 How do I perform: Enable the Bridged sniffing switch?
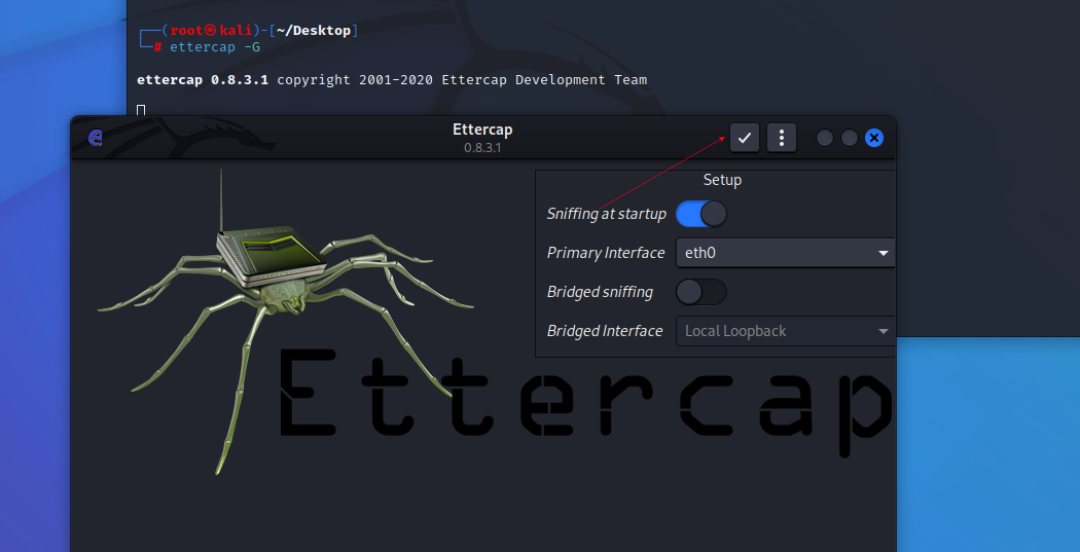[x=701, y=292]
